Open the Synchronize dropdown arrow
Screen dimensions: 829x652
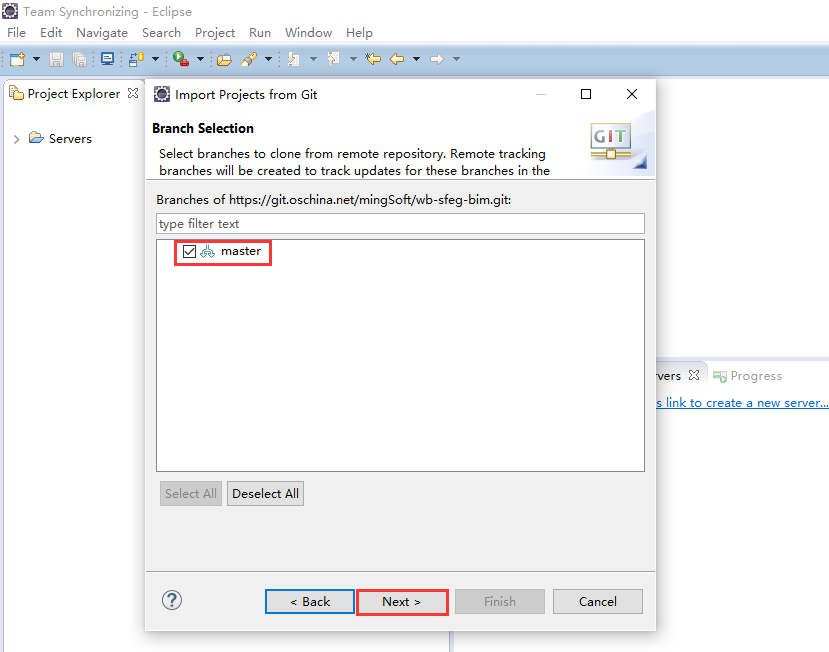pos(155,59)
